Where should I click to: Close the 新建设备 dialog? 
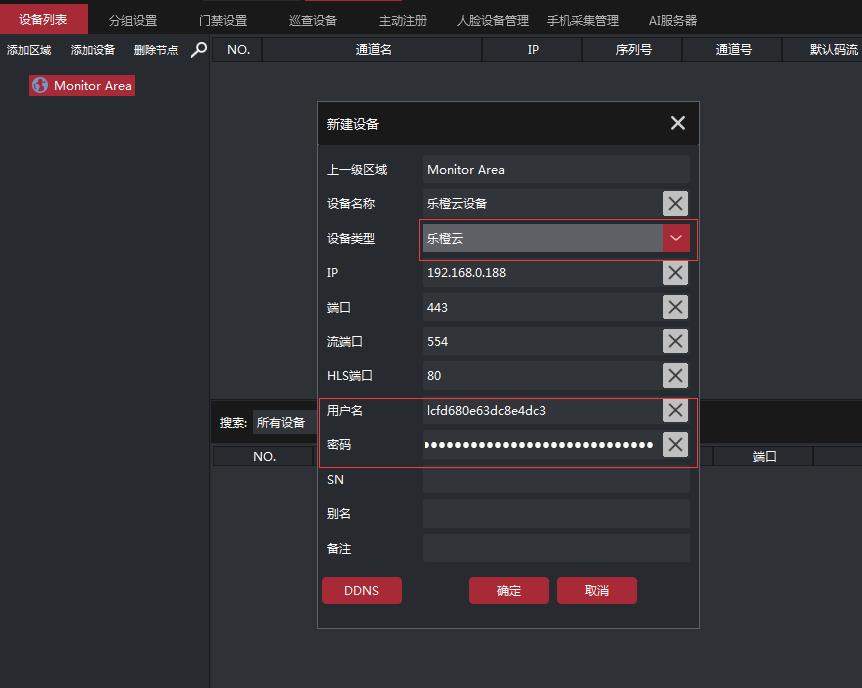pos(678,123)
